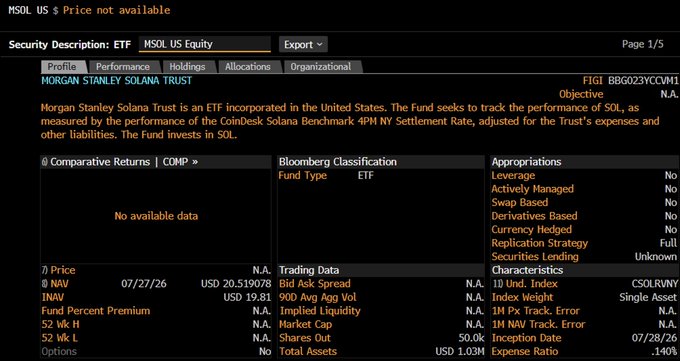
Task: Click the Shares Out value 50.0k
Action: tap(471, 338)
